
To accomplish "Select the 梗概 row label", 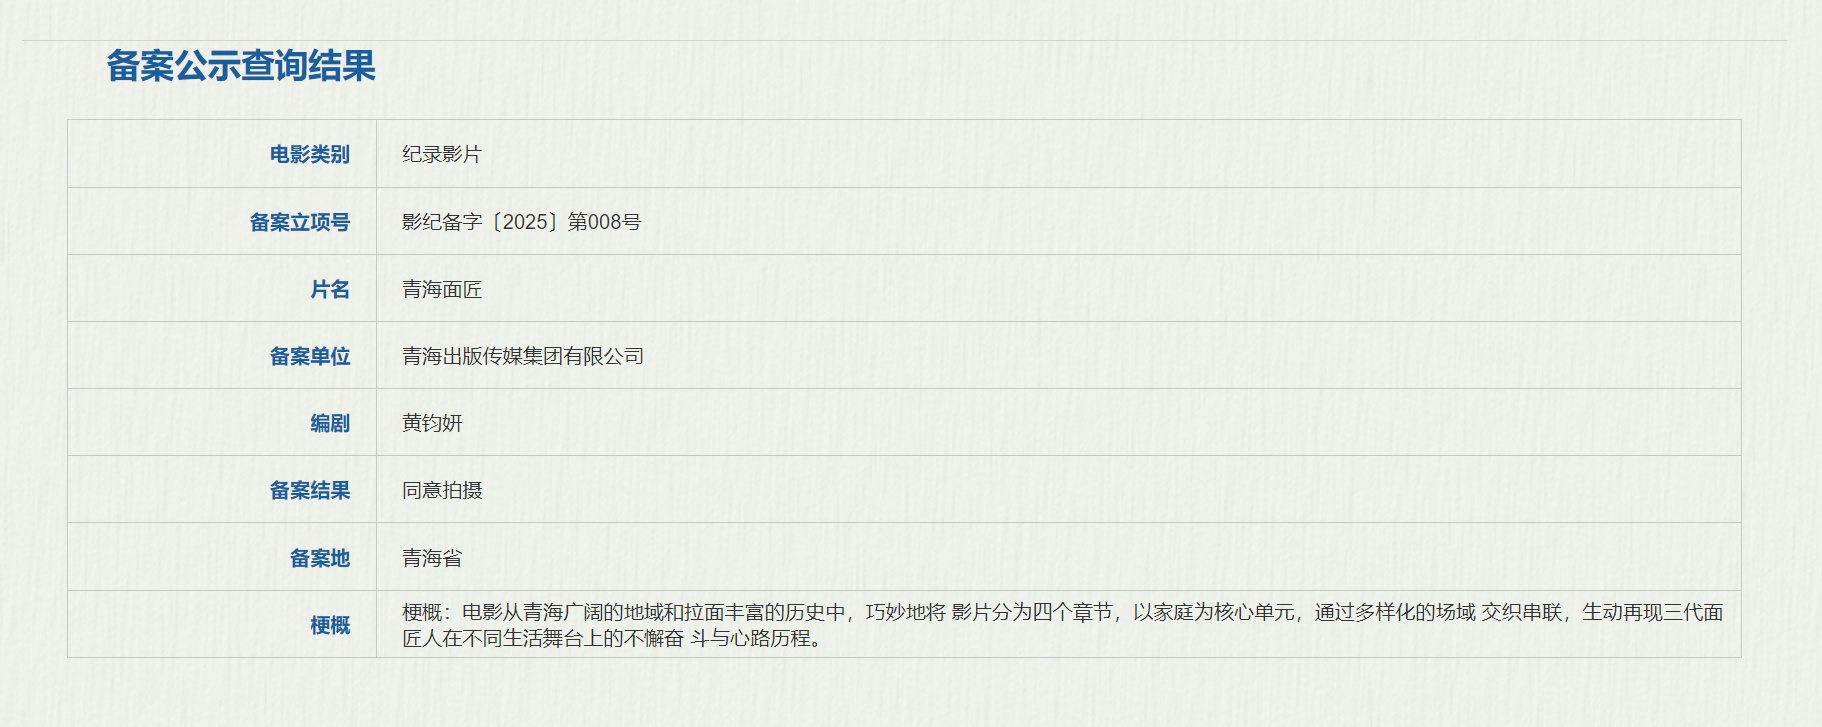I will click(x=330, y=625).
